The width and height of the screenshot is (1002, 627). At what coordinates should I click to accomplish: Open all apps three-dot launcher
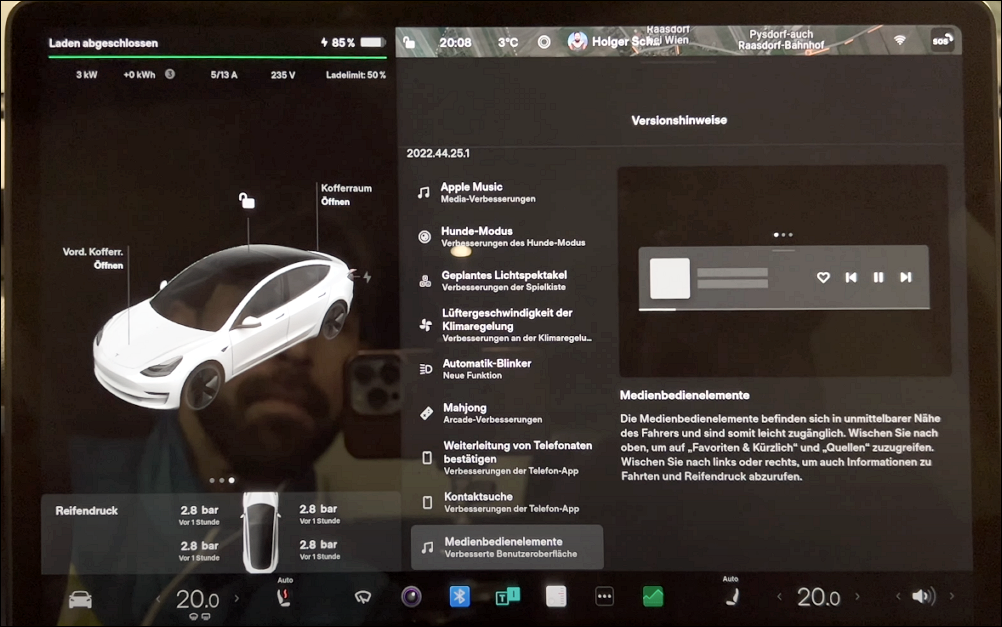tap(605, 596)
